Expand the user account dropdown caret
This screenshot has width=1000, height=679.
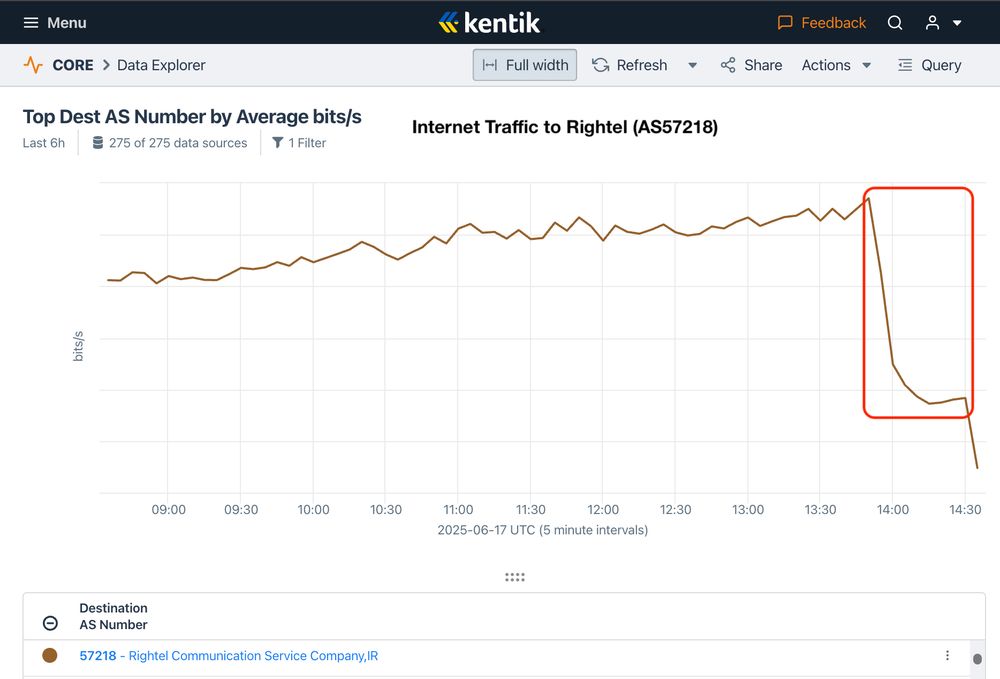tap(957, 23)
